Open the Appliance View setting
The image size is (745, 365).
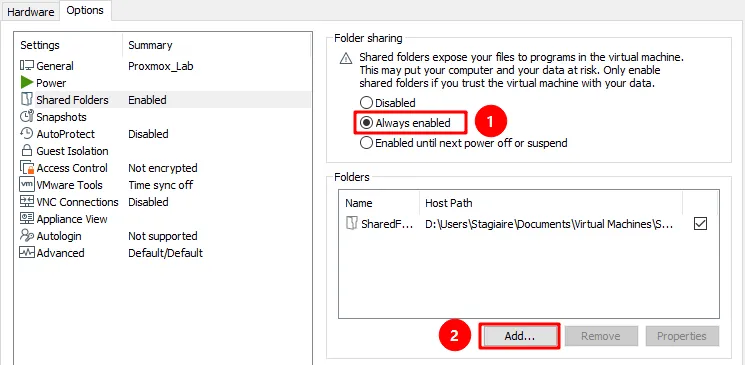pyautogui.click(x=72, y=219)
